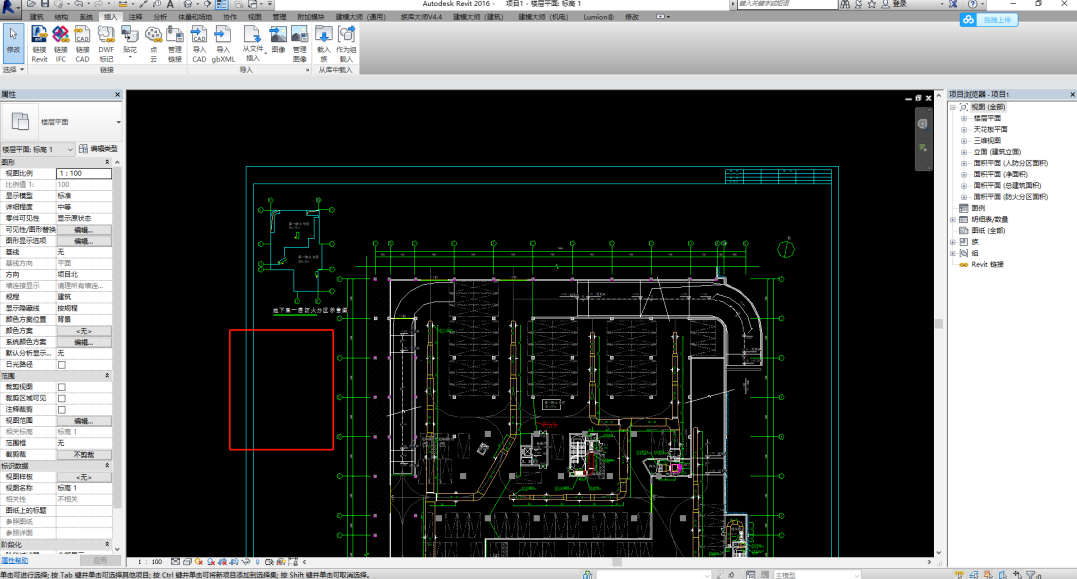Open the Manage (管理) ribbon tab

click(x=279, y=17)
